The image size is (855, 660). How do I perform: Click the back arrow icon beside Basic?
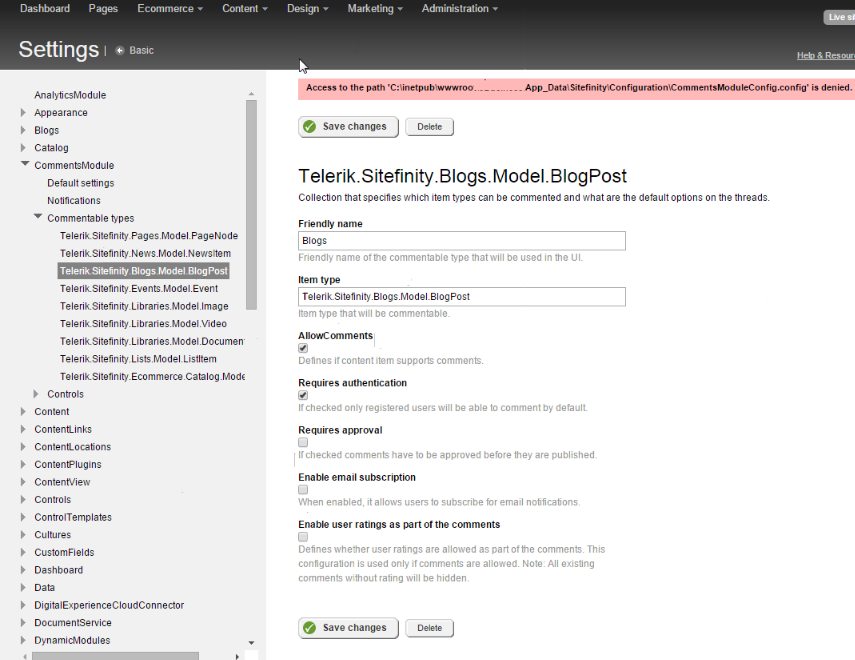tap(120, 51)
